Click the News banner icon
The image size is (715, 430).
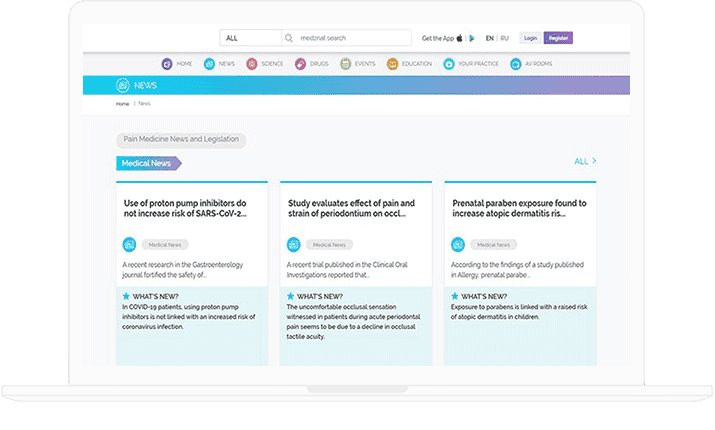click(123, 85)
